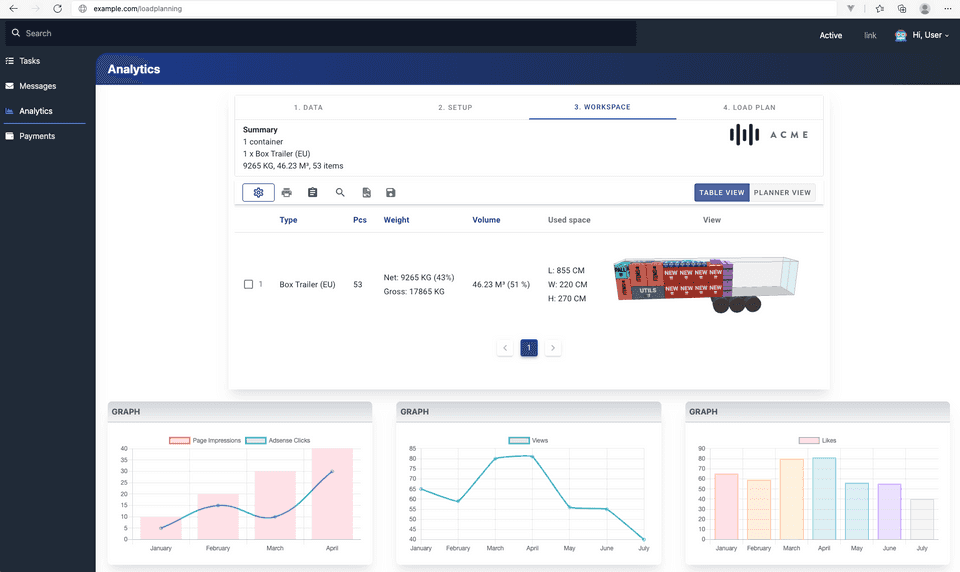Switch to TABLE VIEW
960x572 pixels.
pos(722,192)
